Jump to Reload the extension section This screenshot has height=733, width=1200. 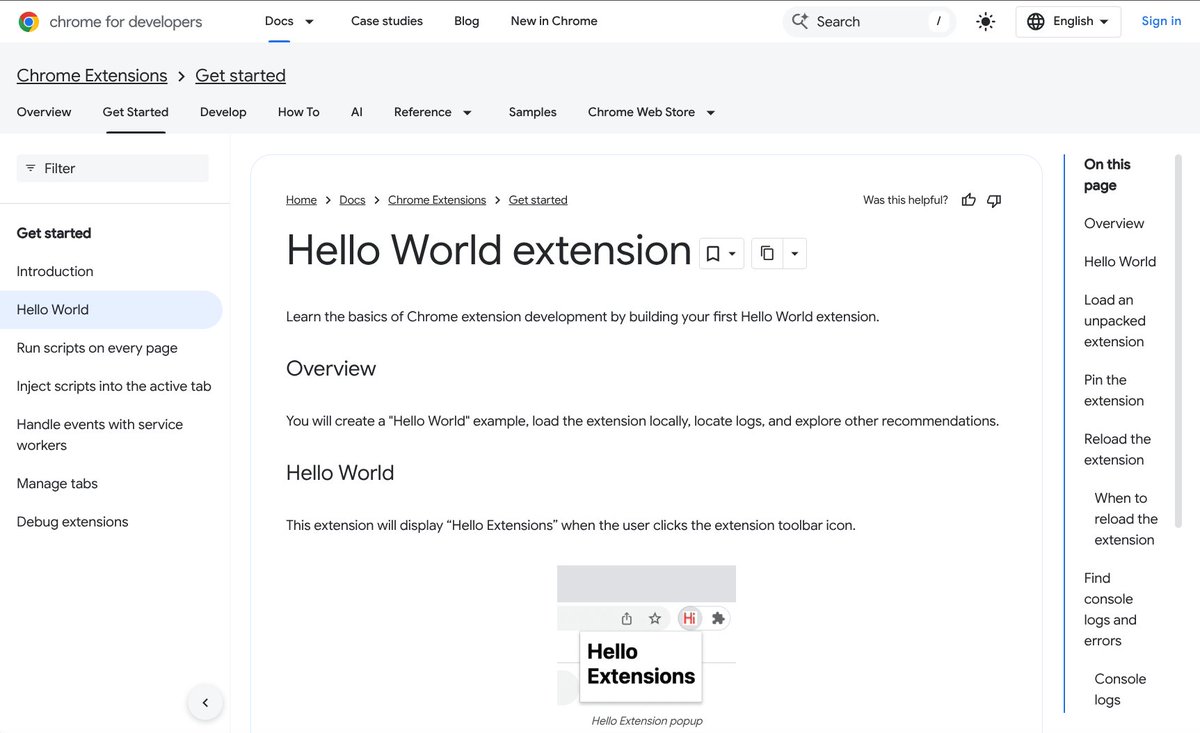tap(1117, 449)
